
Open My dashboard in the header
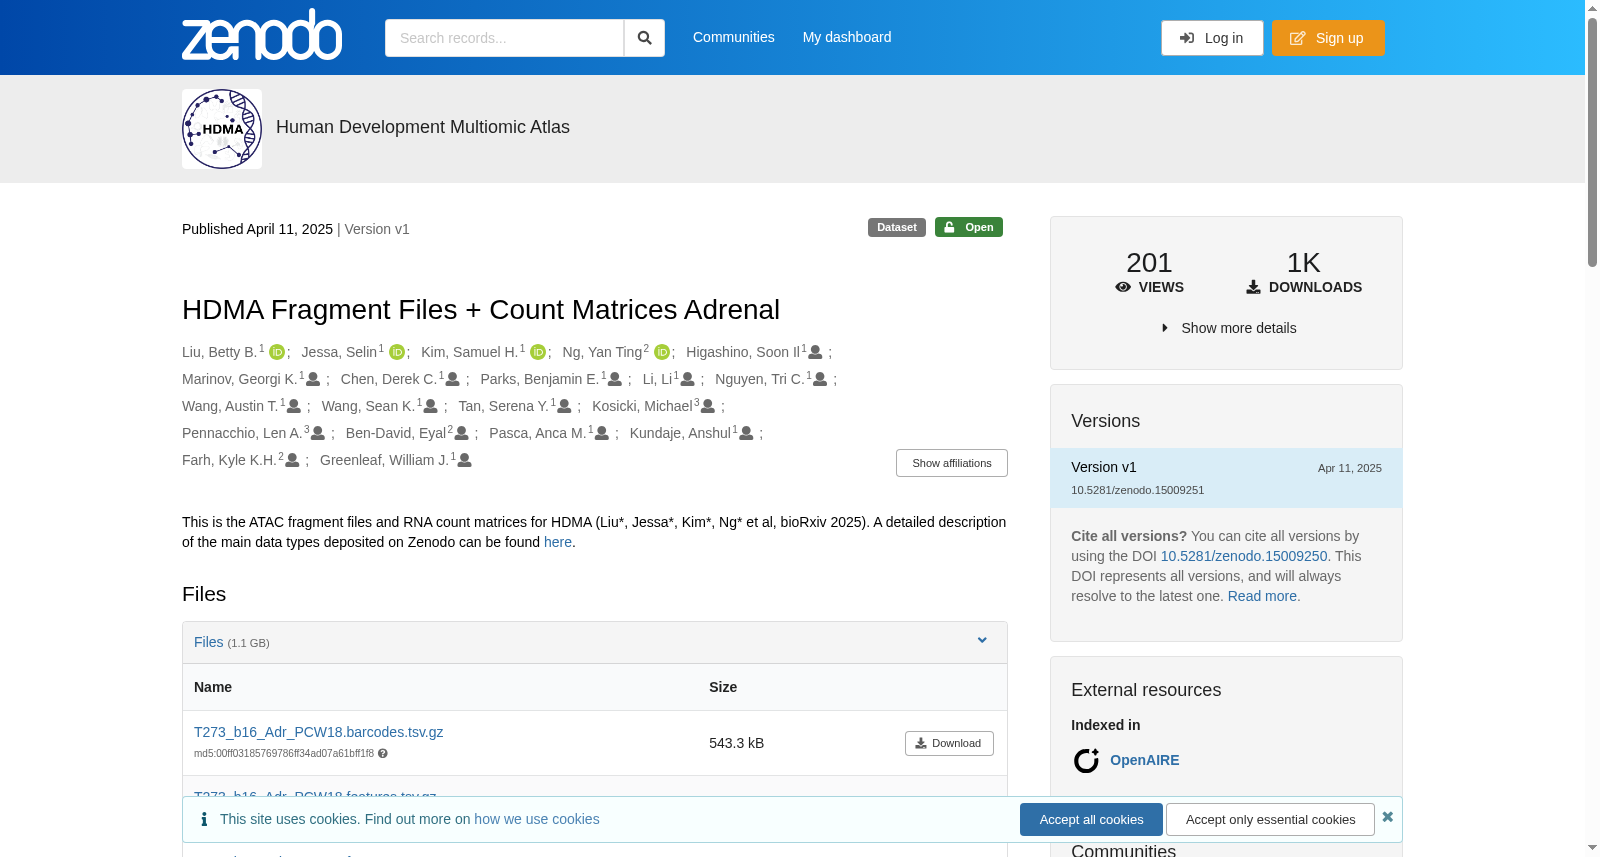(x=847, y=37)
